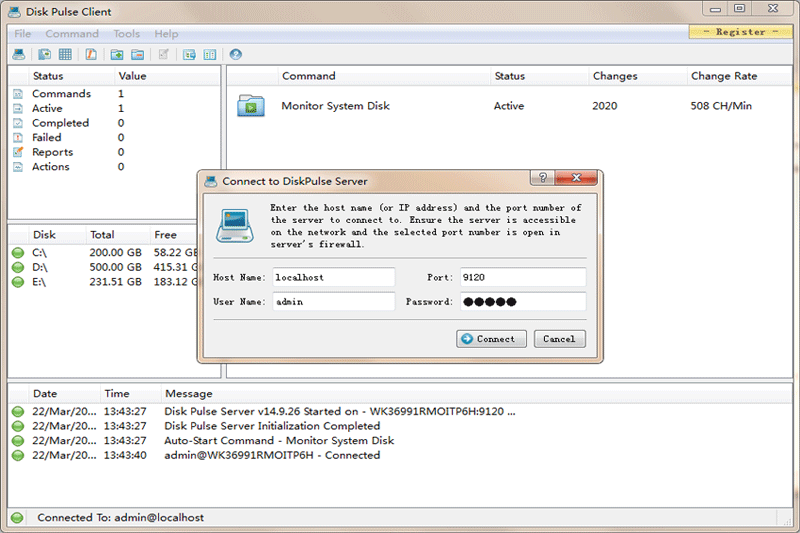
Task: Click the icon beside Commands status row
Action: (x=18, y=94)
